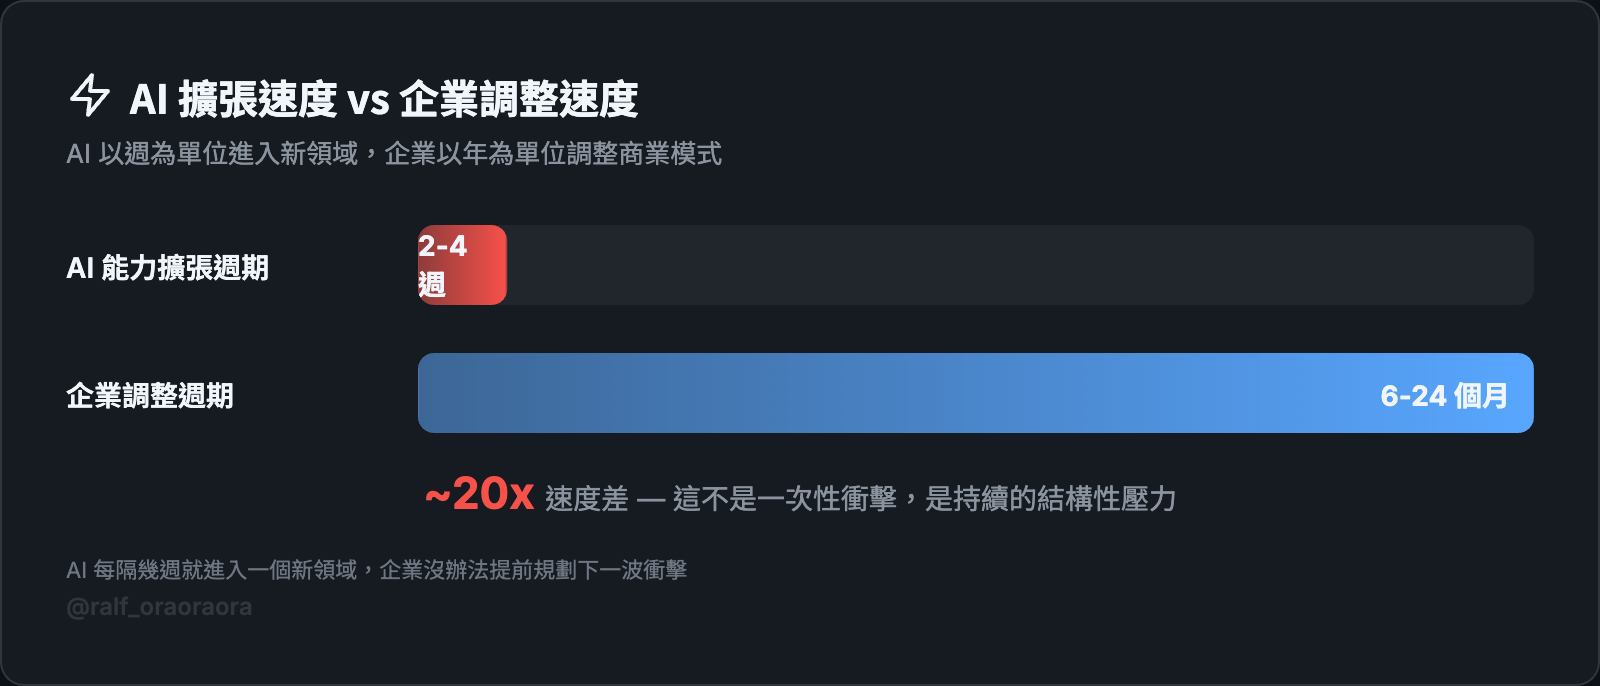Click the "AI 擴張速度" part of the title

click(233, 99)
